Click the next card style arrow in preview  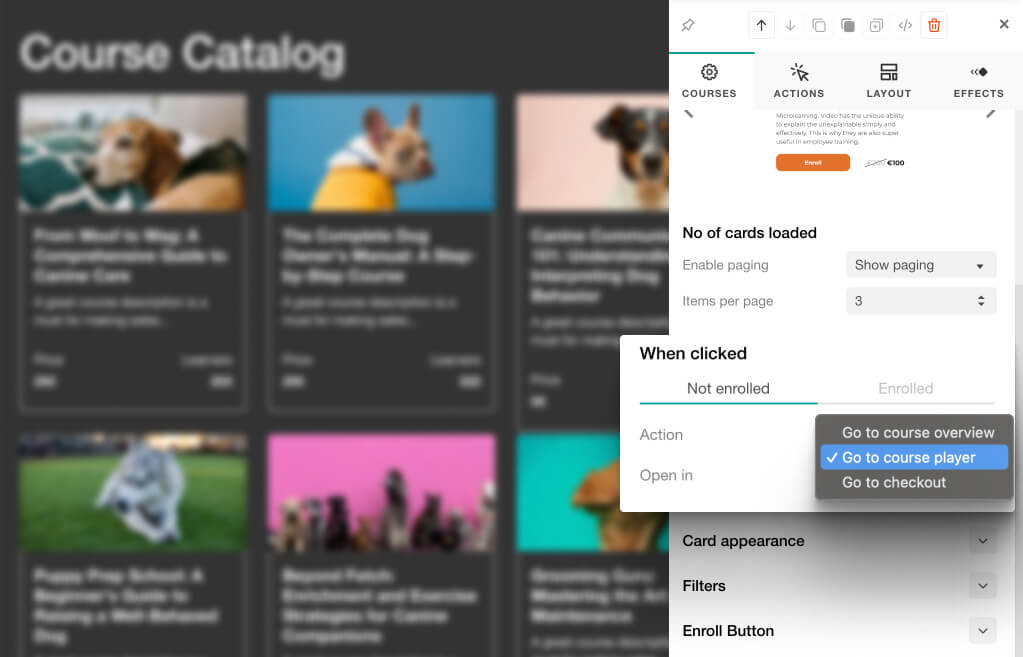coord(990,114)
